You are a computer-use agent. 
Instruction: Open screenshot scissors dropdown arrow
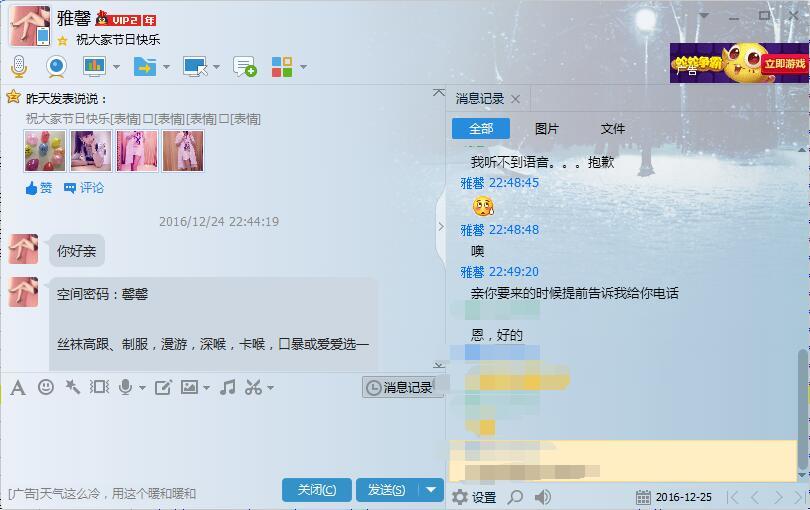pos(270,388)
